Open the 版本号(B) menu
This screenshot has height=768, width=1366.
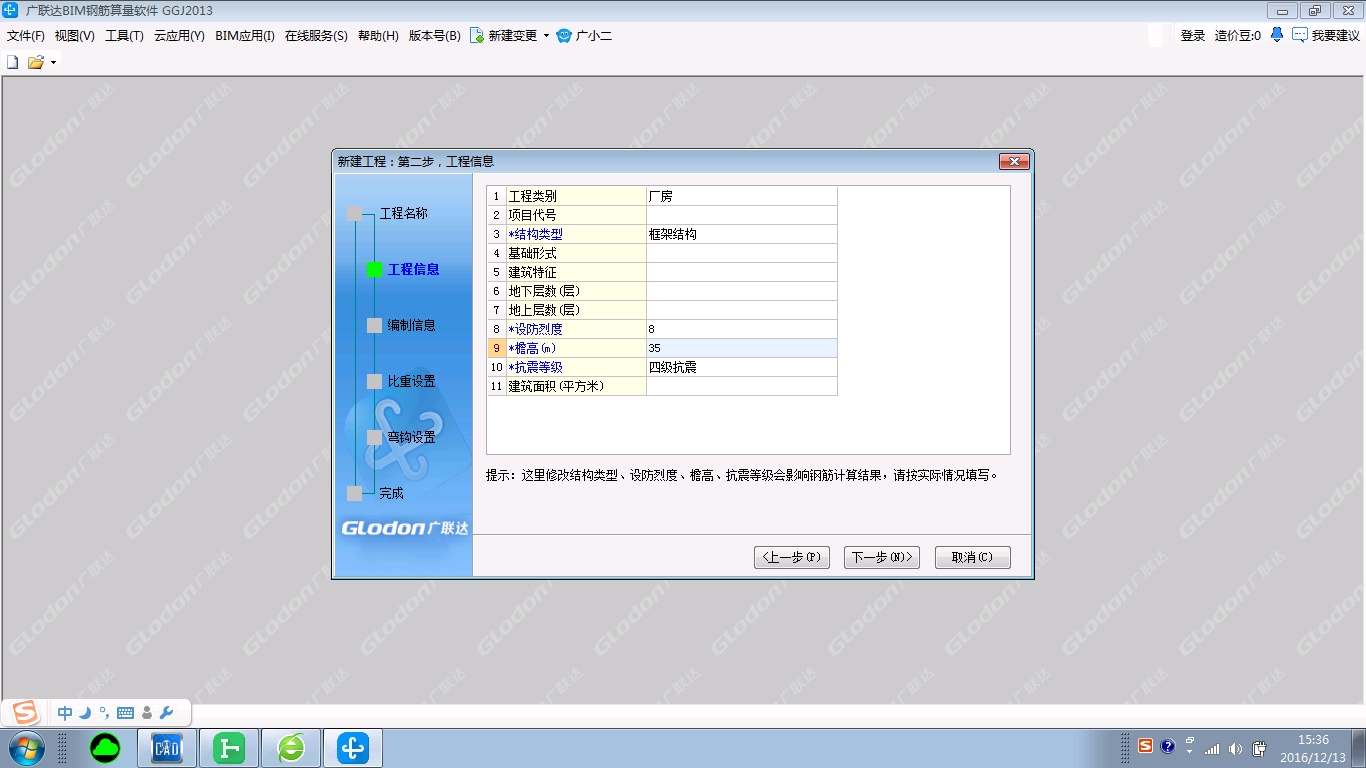coord(435,35)
